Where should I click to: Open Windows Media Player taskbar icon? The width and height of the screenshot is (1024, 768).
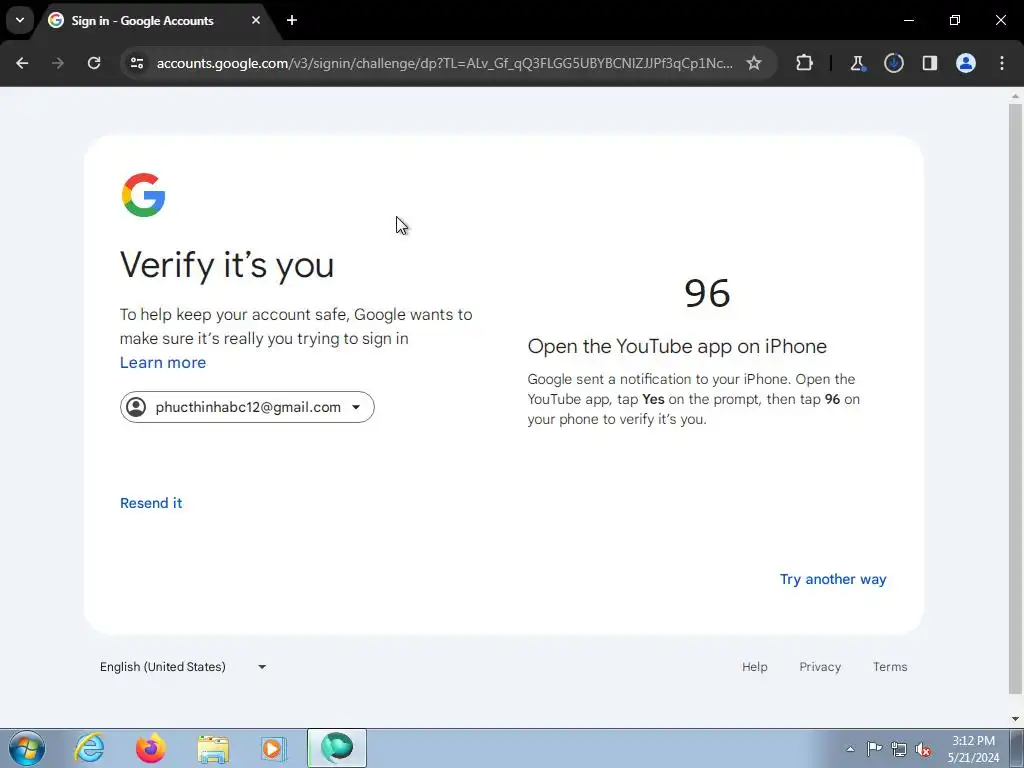point(273,748)
